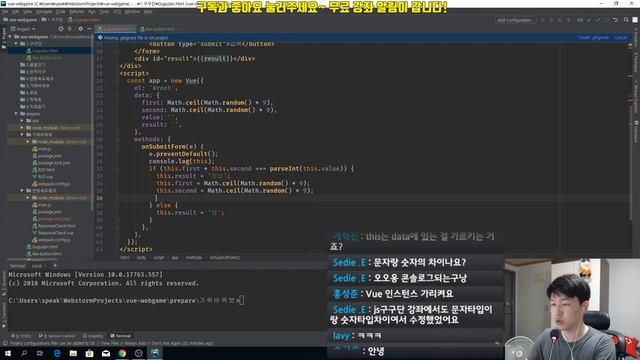Open the View menu
The image size is (640, 360).
point(27,12)
